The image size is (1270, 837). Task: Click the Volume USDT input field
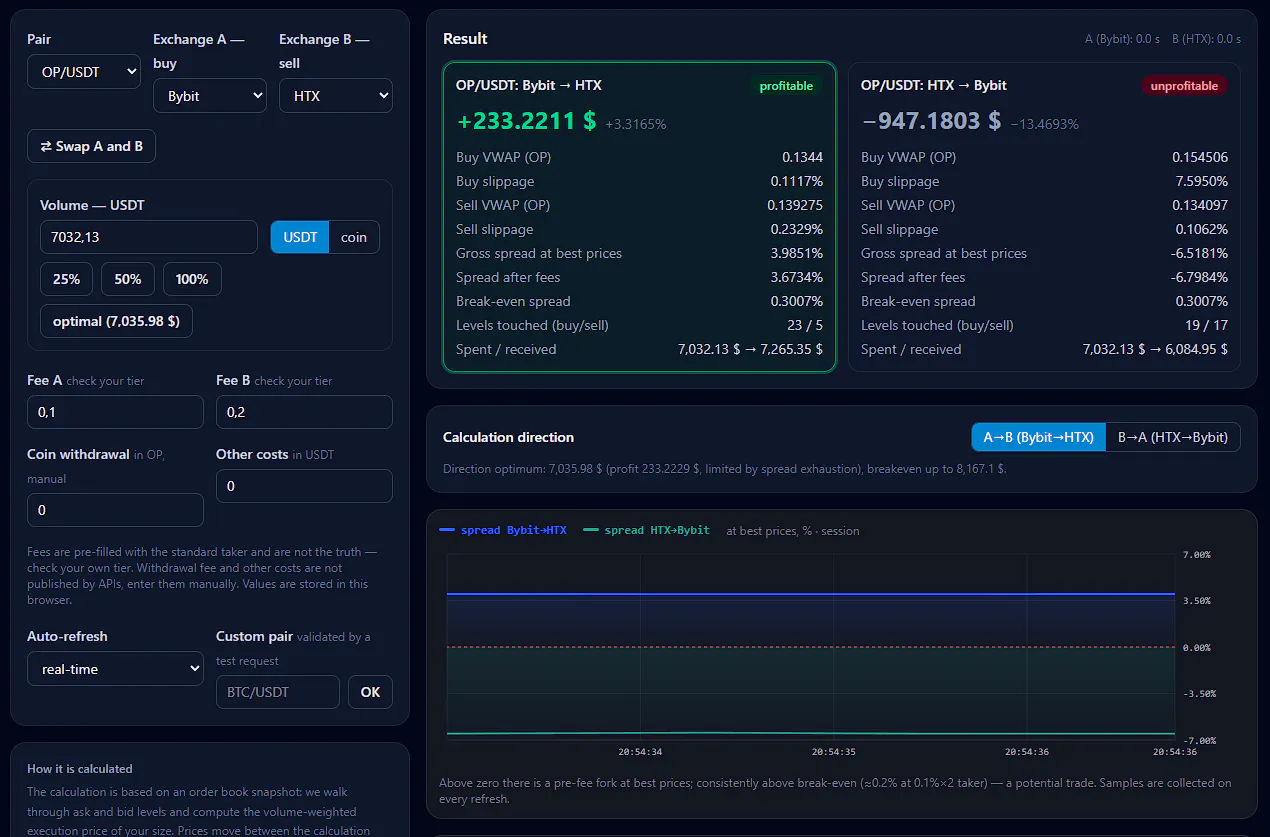(x=149, y=237)
